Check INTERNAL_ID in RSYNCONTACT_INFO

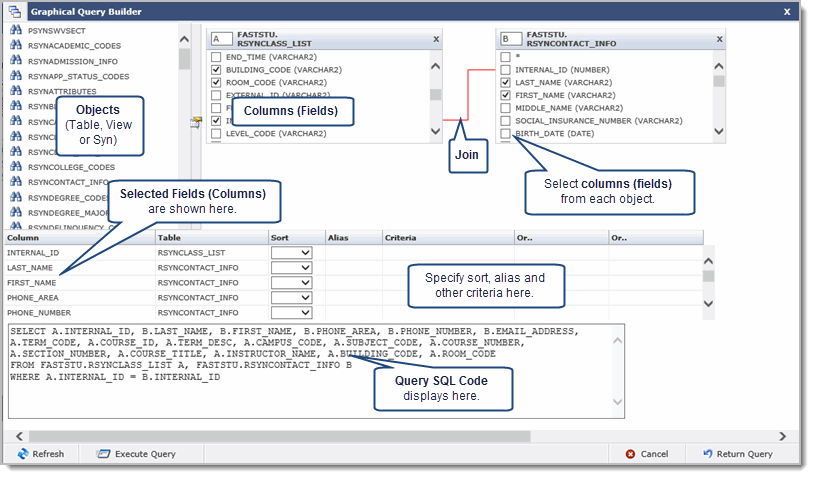click(506, 69)
